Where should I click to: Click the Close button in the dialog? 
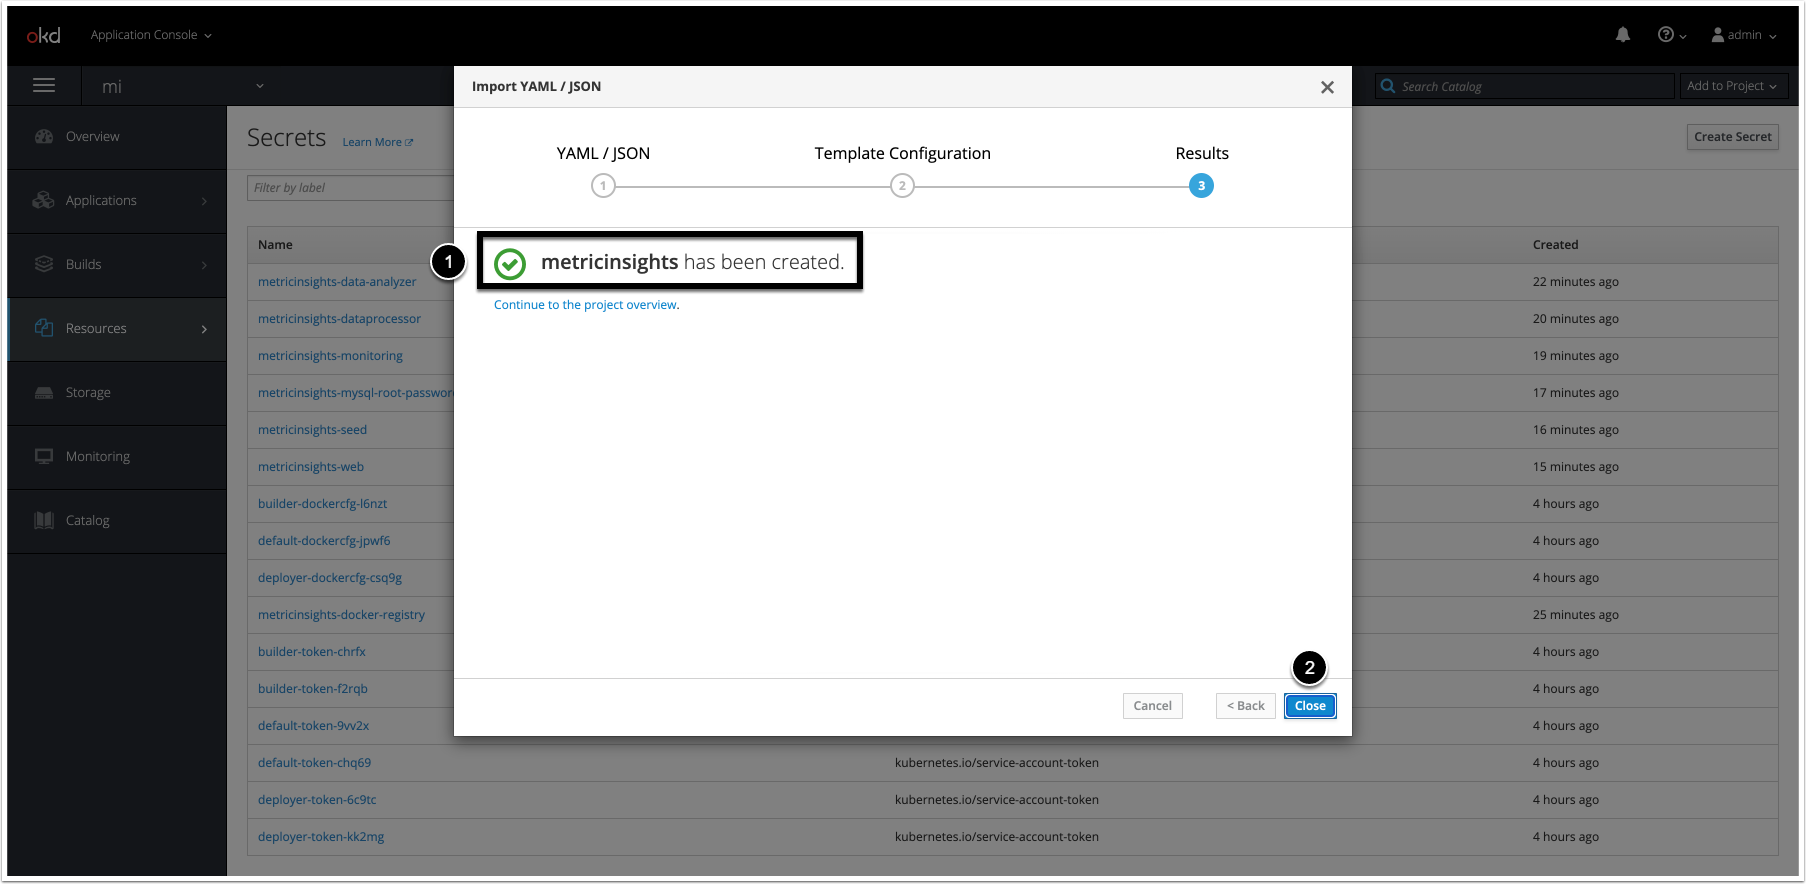[x=1310, y=706]
